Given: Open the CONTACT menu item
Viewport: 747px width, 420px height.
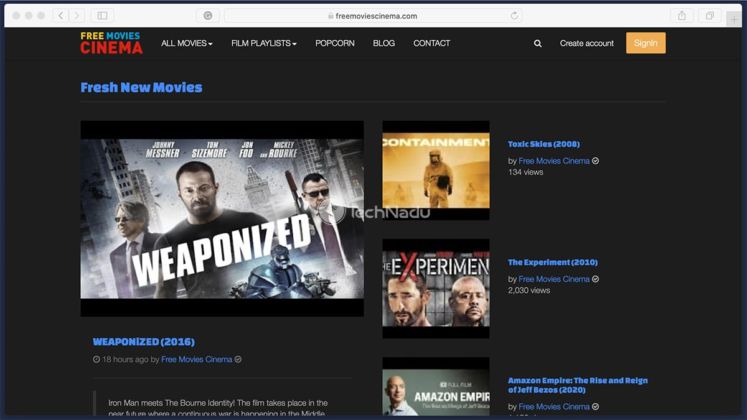Looking at the screenshot, I should tap(431, 43).
